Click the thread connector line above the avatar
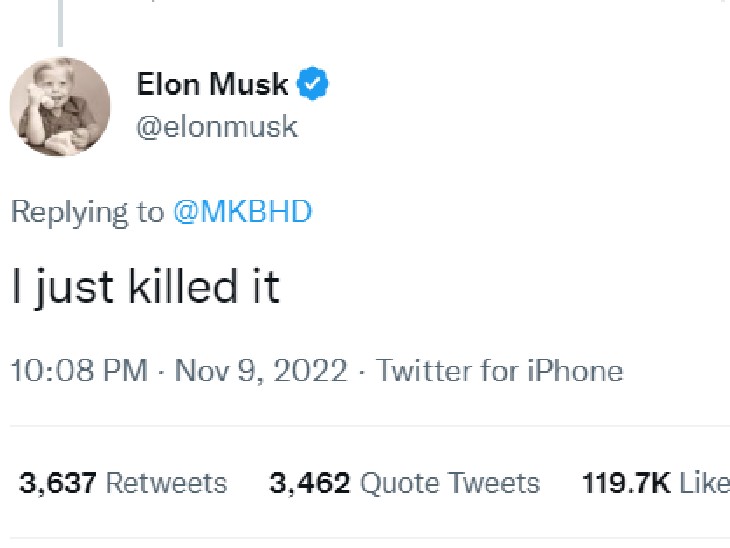 60,22
